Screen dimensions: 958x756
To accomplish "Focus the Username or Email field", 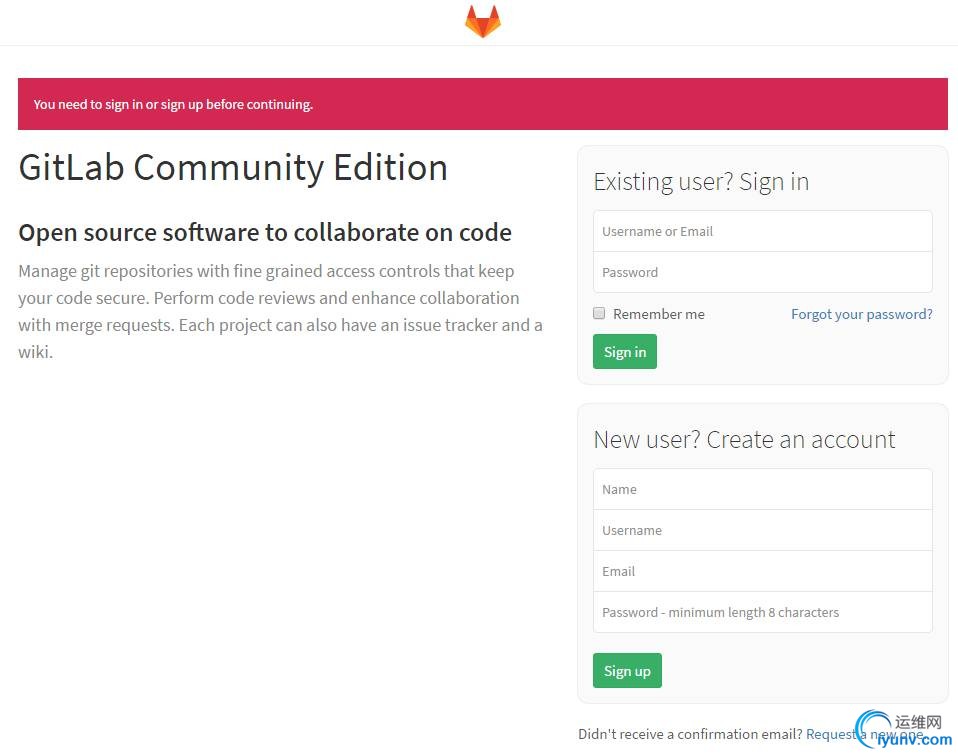I will (x=762, y=231).
